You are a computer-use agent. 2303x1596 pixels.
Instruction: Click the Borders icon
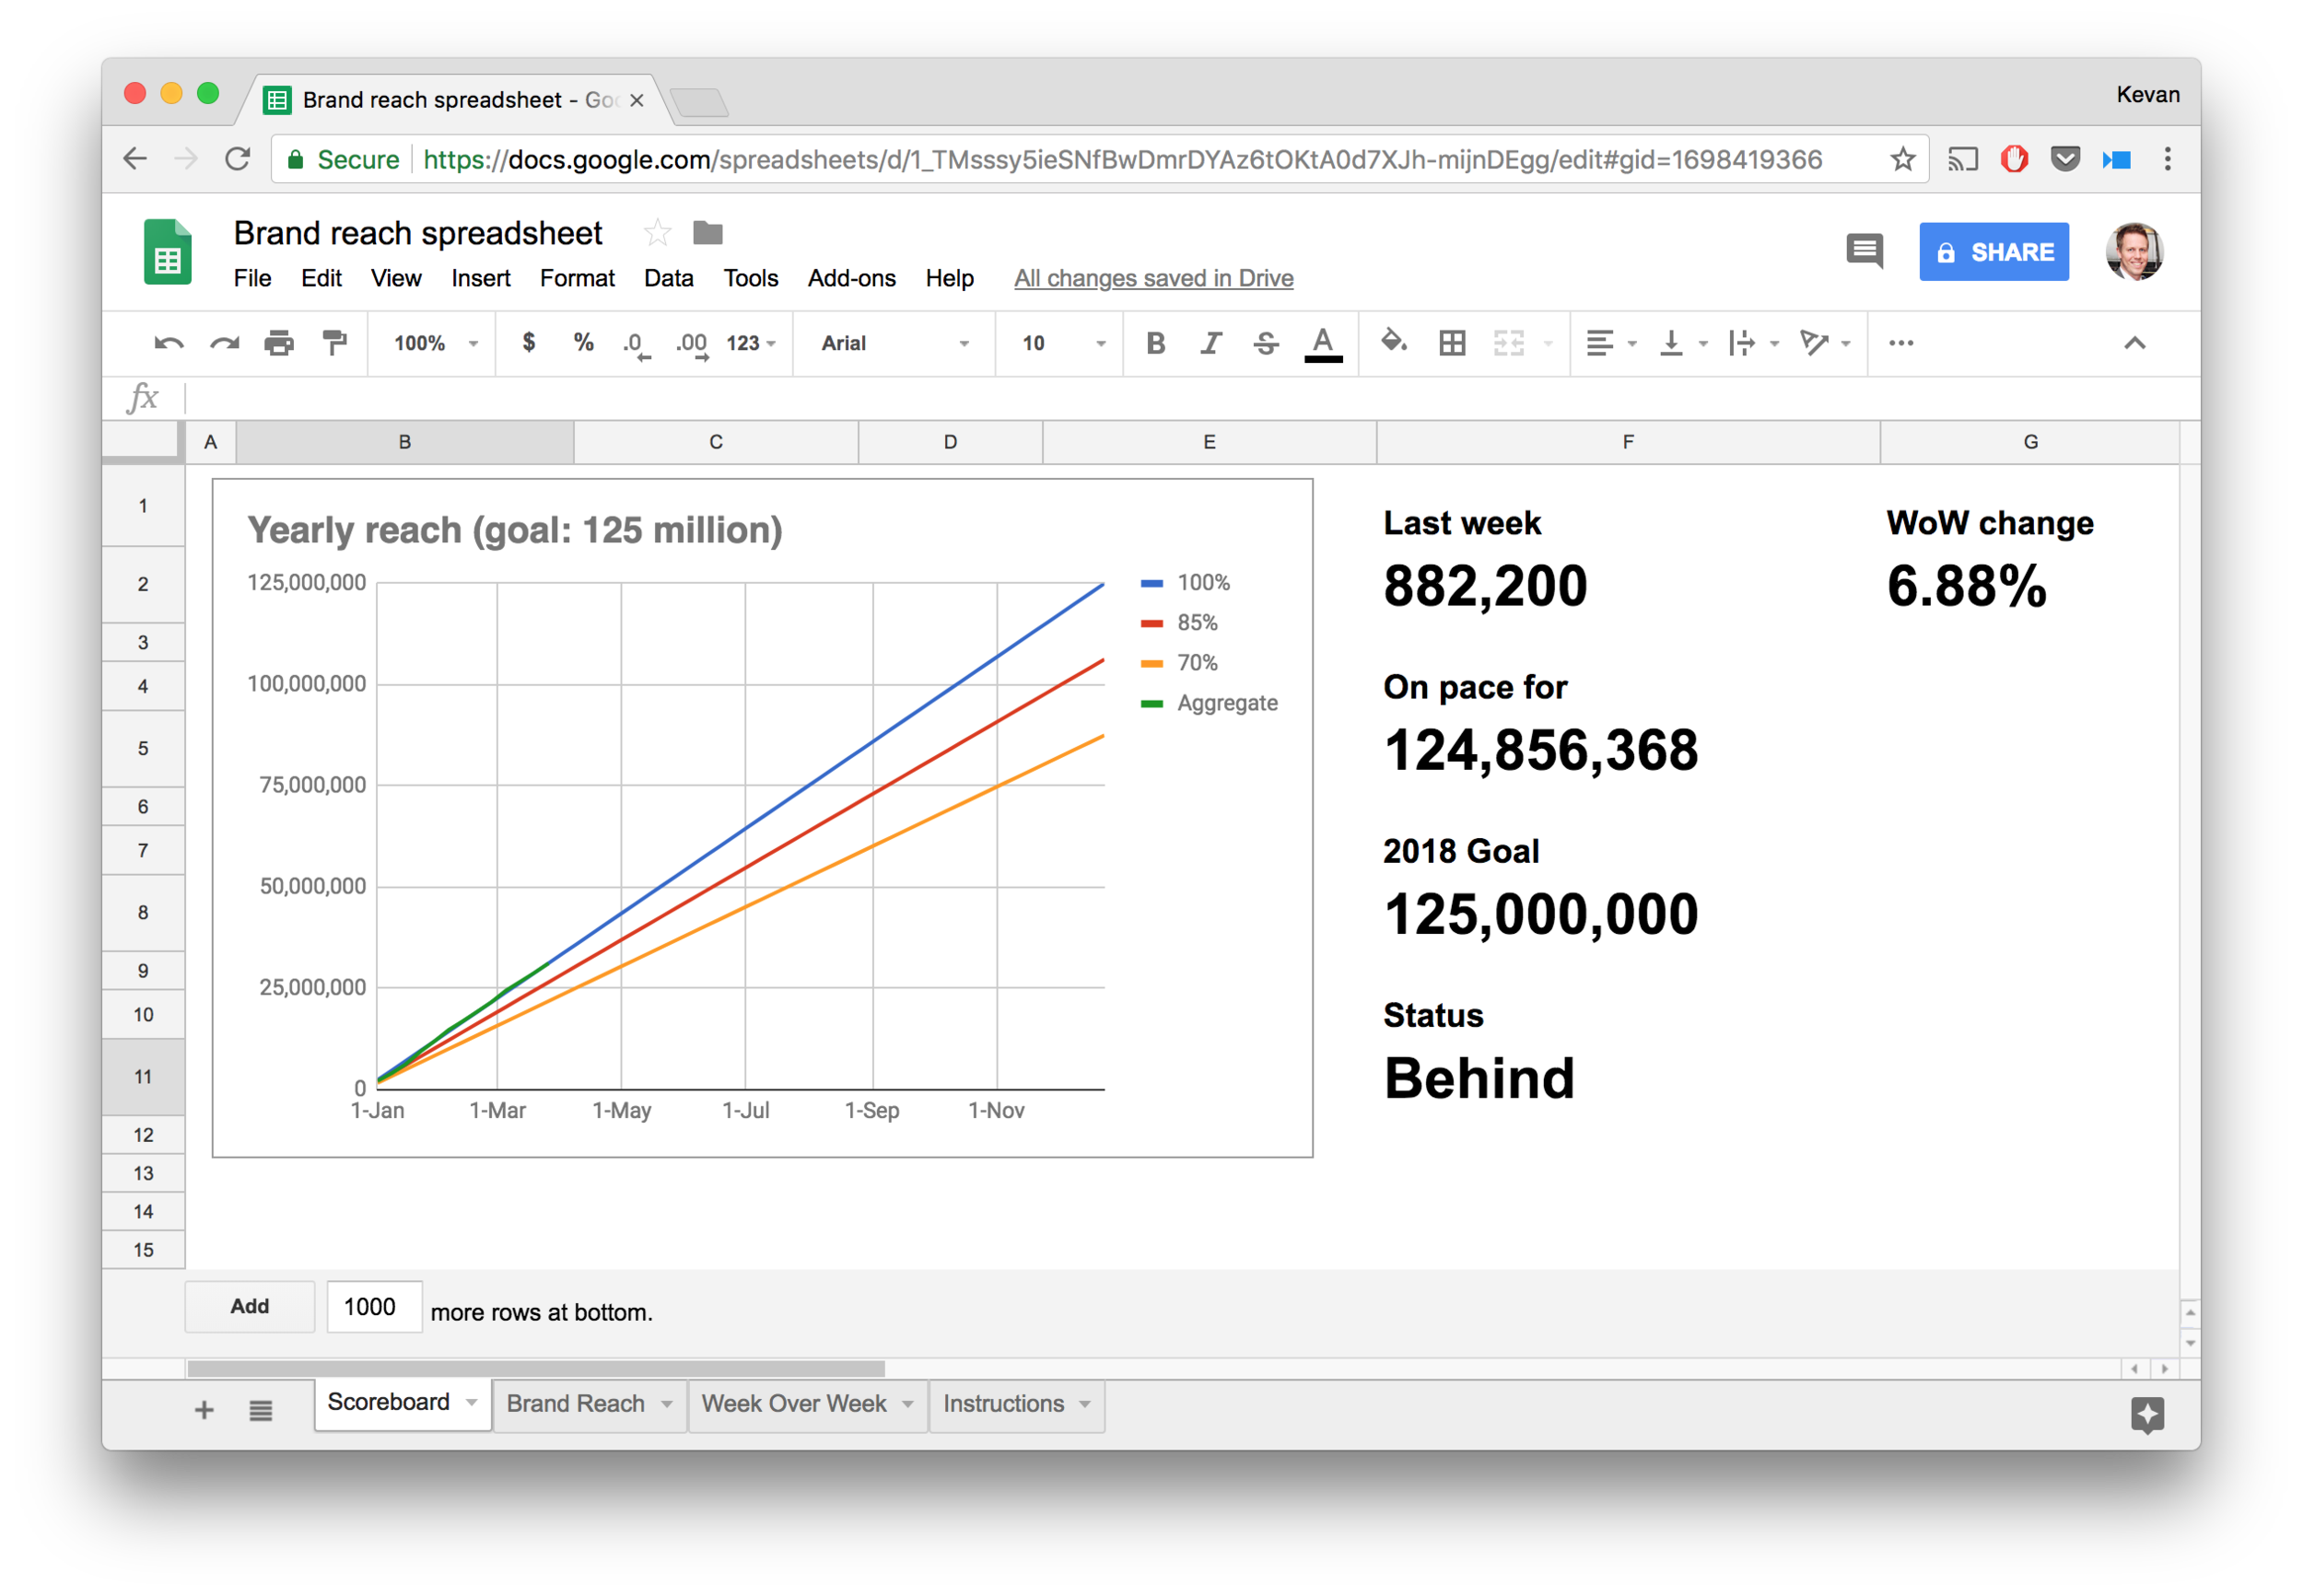[x=1452, y=344]
